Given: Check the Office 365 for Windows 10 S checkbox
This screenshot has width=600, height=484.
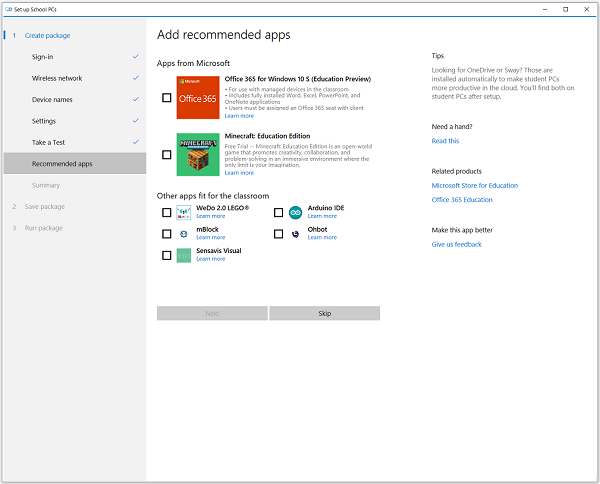Looking at the screenshot, I should pyautogui.click(x=166, y=98).
